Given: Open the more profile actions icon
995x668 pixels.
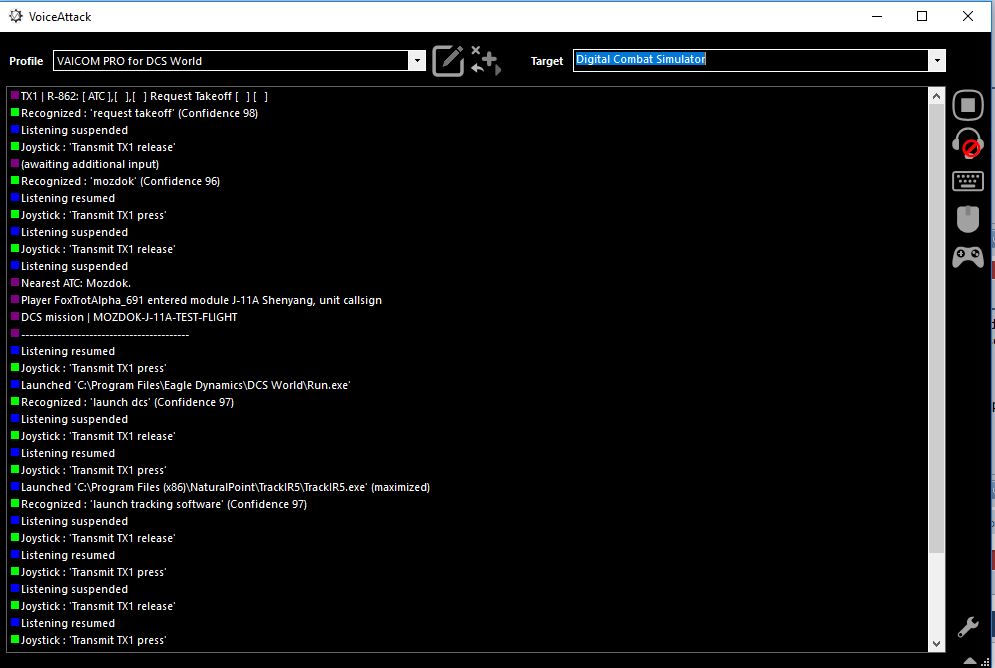Looking at the screenshot, I should 486,61.
